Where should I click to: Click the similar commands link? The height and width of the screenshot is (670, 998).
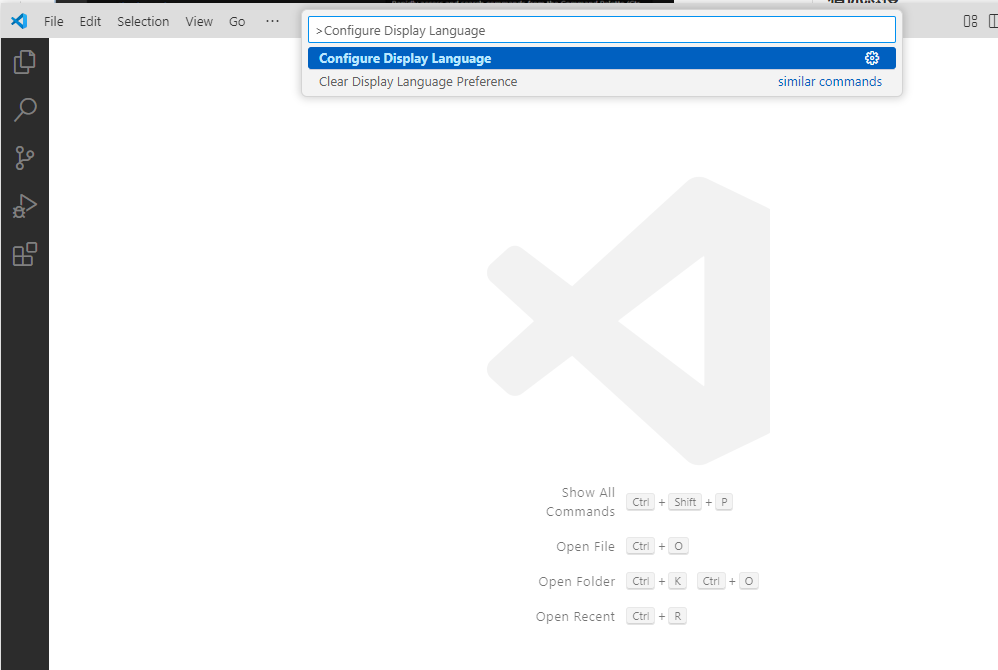coord(829,81)
